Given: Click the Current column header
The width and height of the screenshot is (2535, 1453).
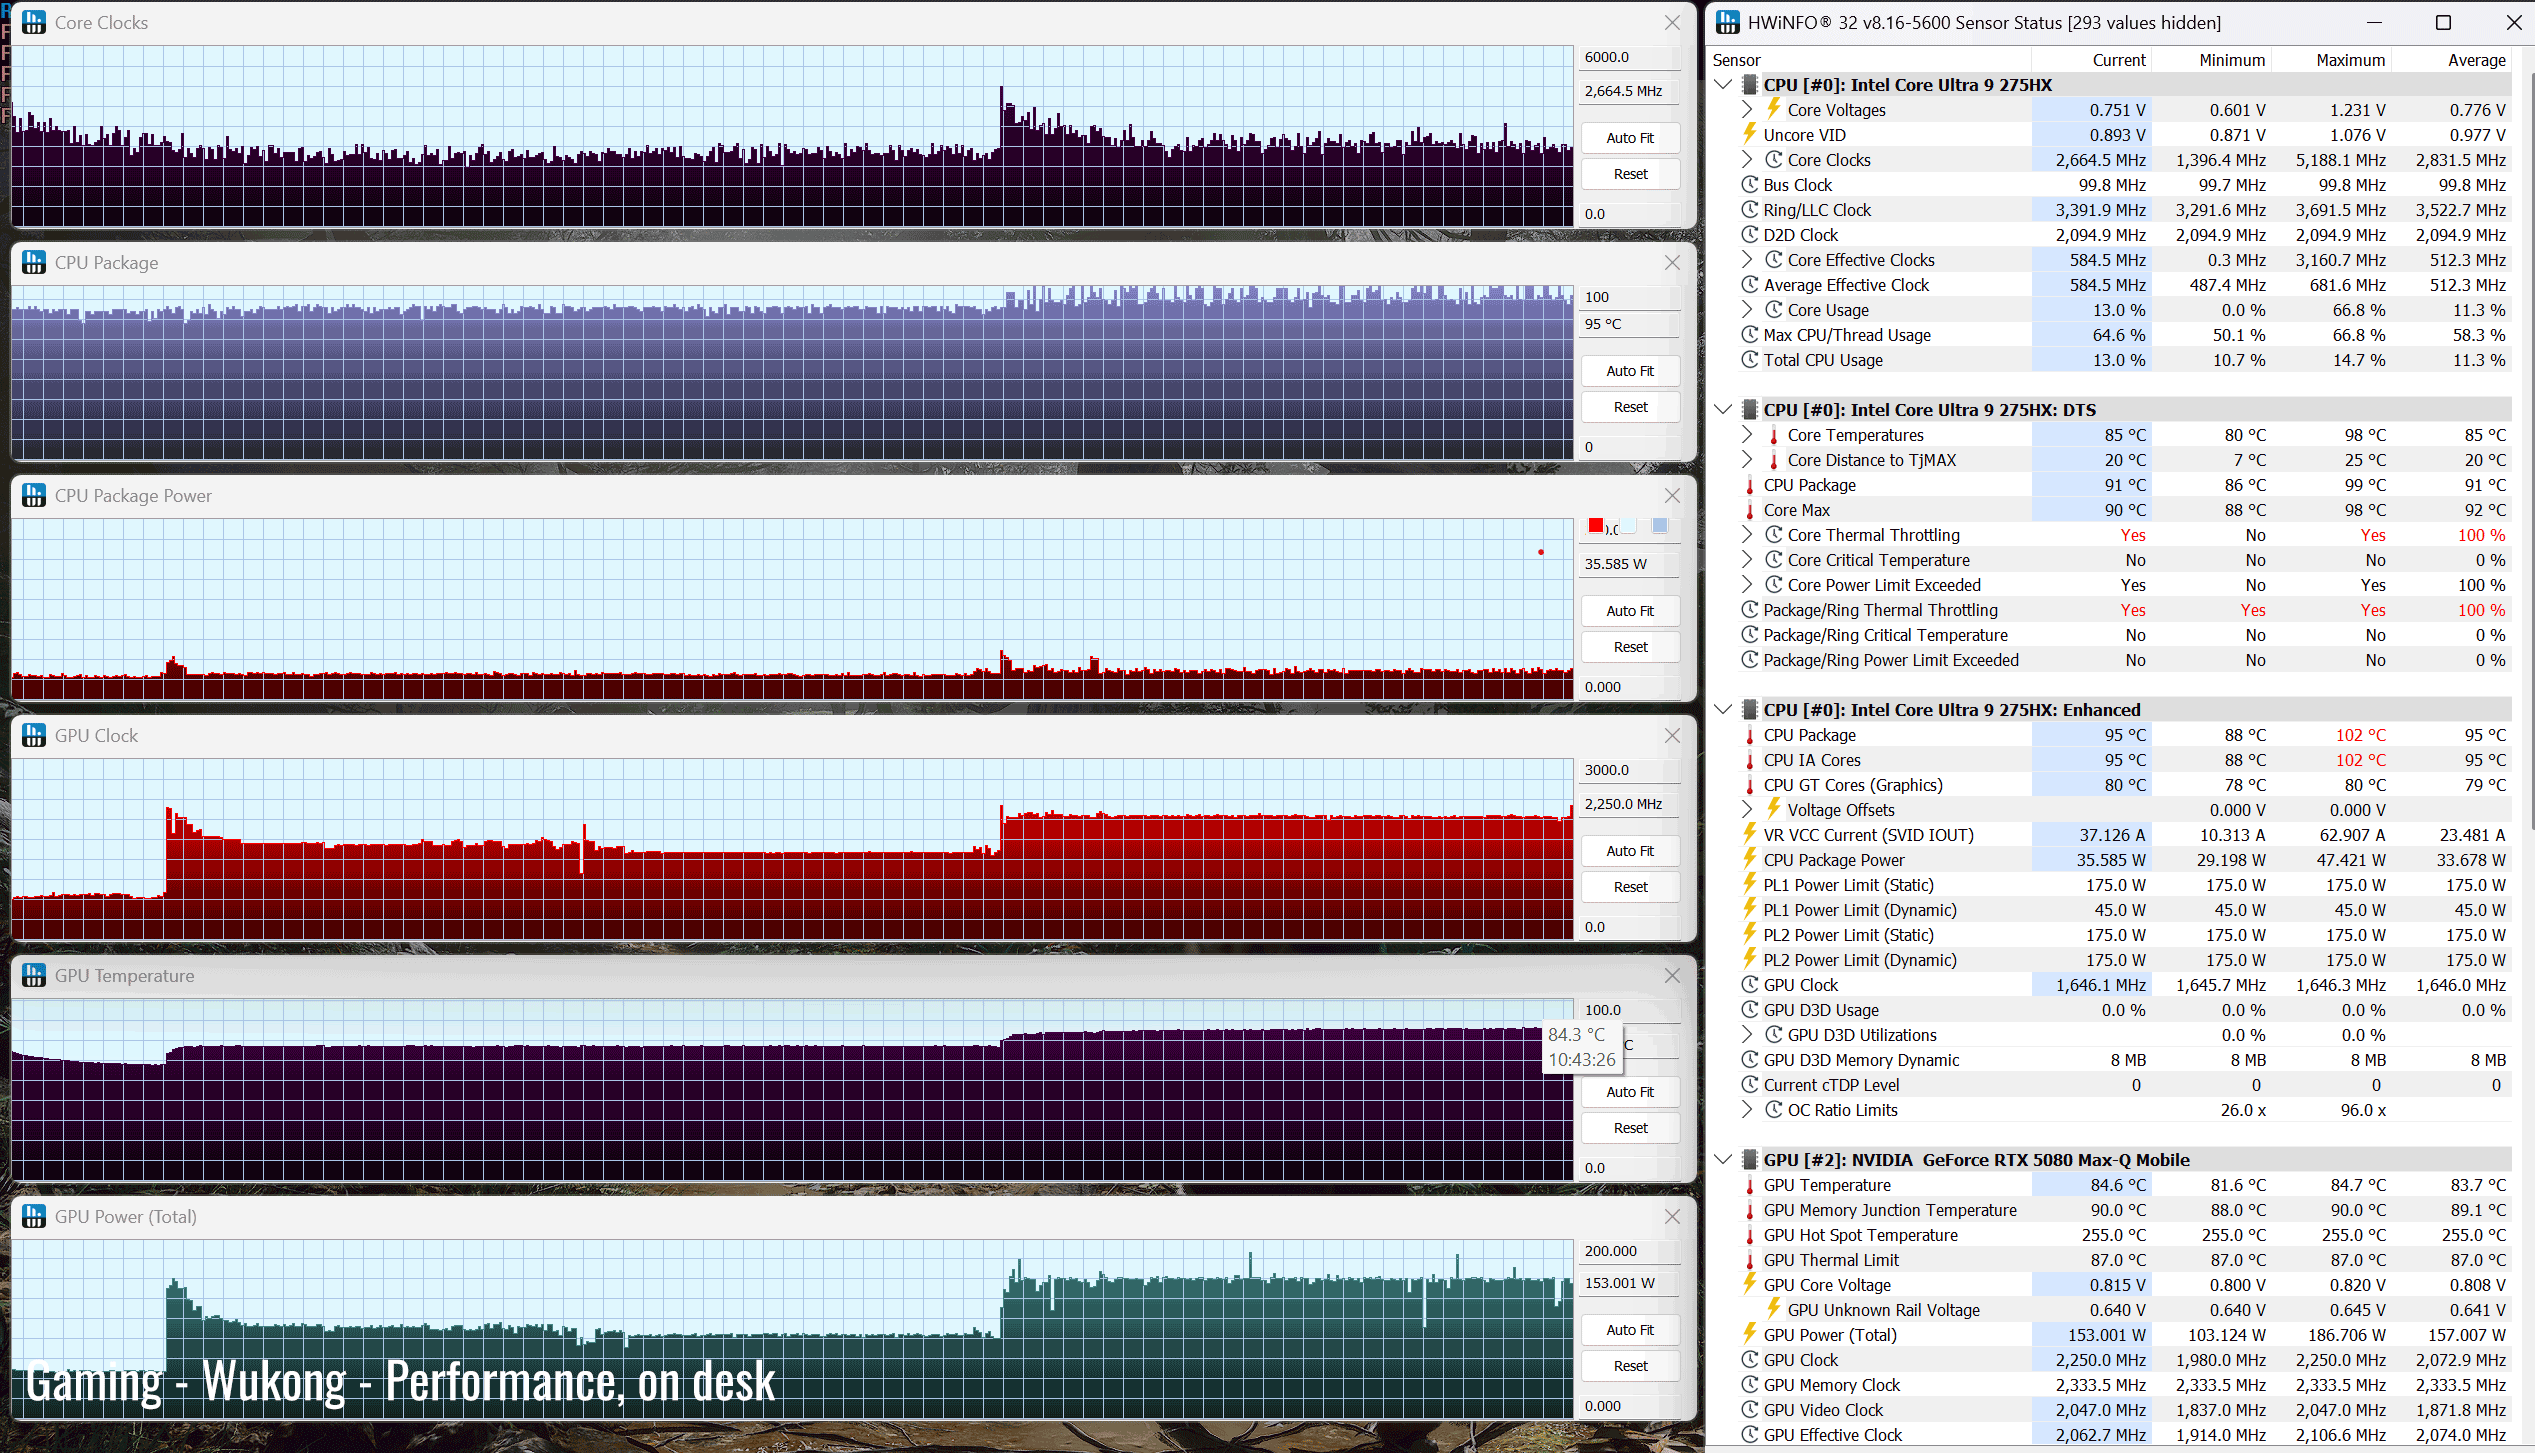Looking at the screenshot, I should (2090, 60).
